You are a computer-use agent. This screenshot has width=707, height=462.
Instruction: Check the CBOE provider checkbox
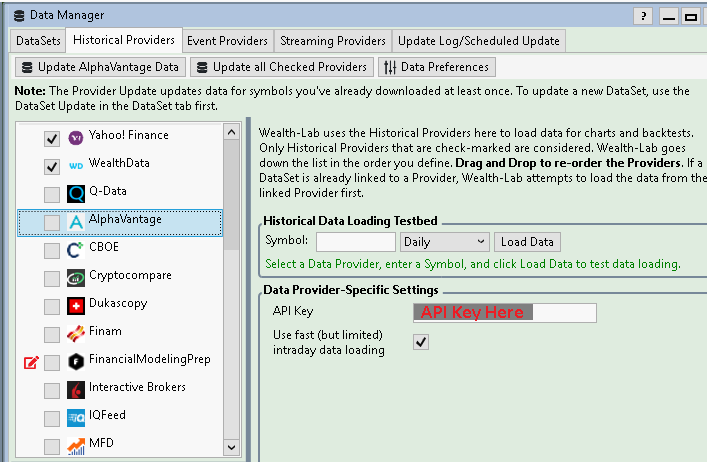52,250
